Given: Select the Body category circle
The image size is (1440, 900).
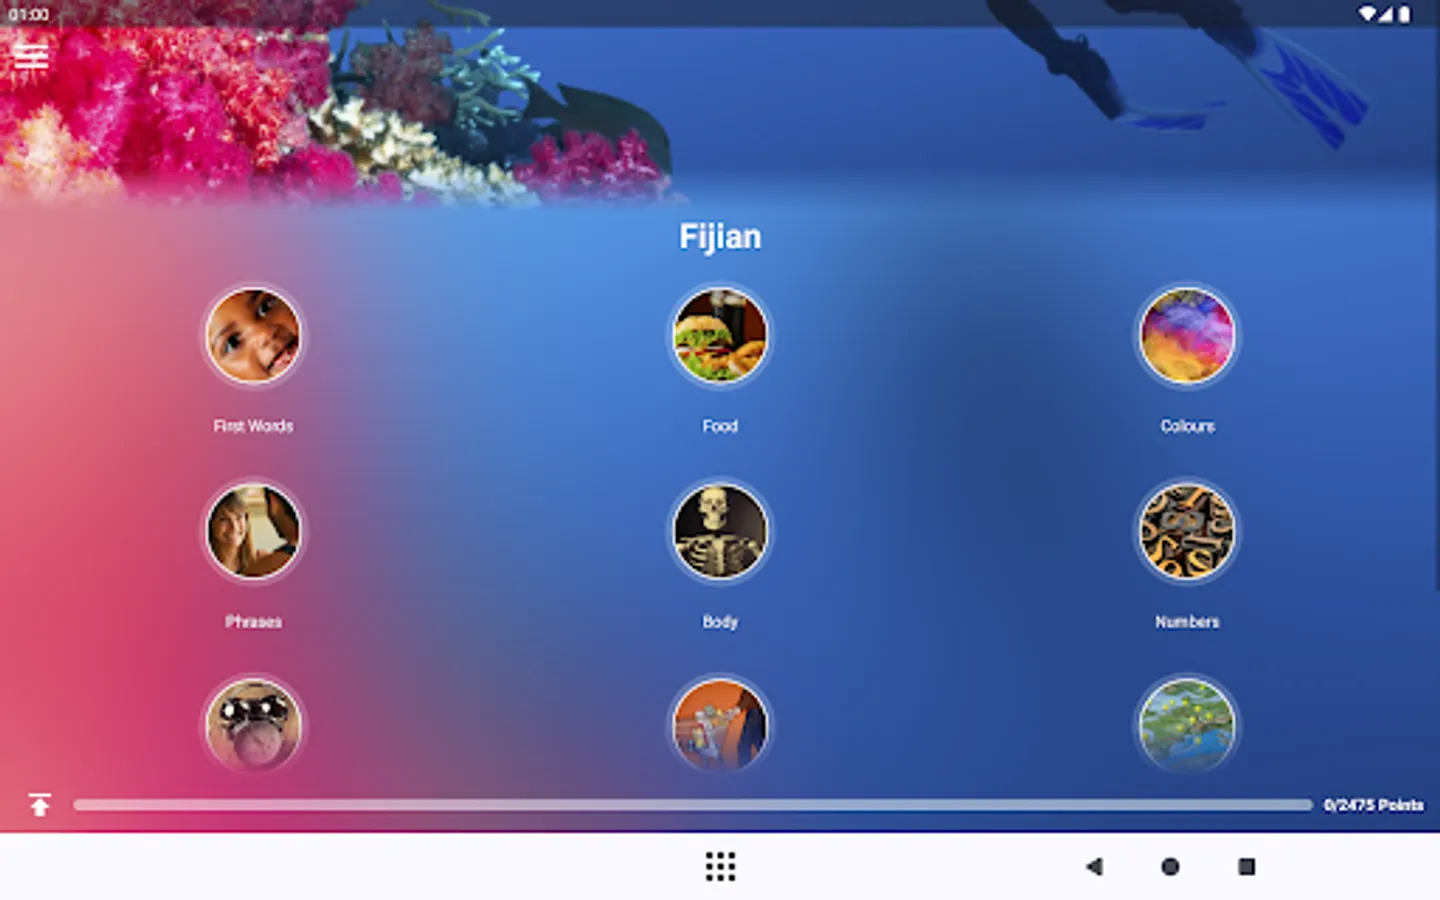Looking at the screenshot, I should pyautogui.click(x=720, y=532).
